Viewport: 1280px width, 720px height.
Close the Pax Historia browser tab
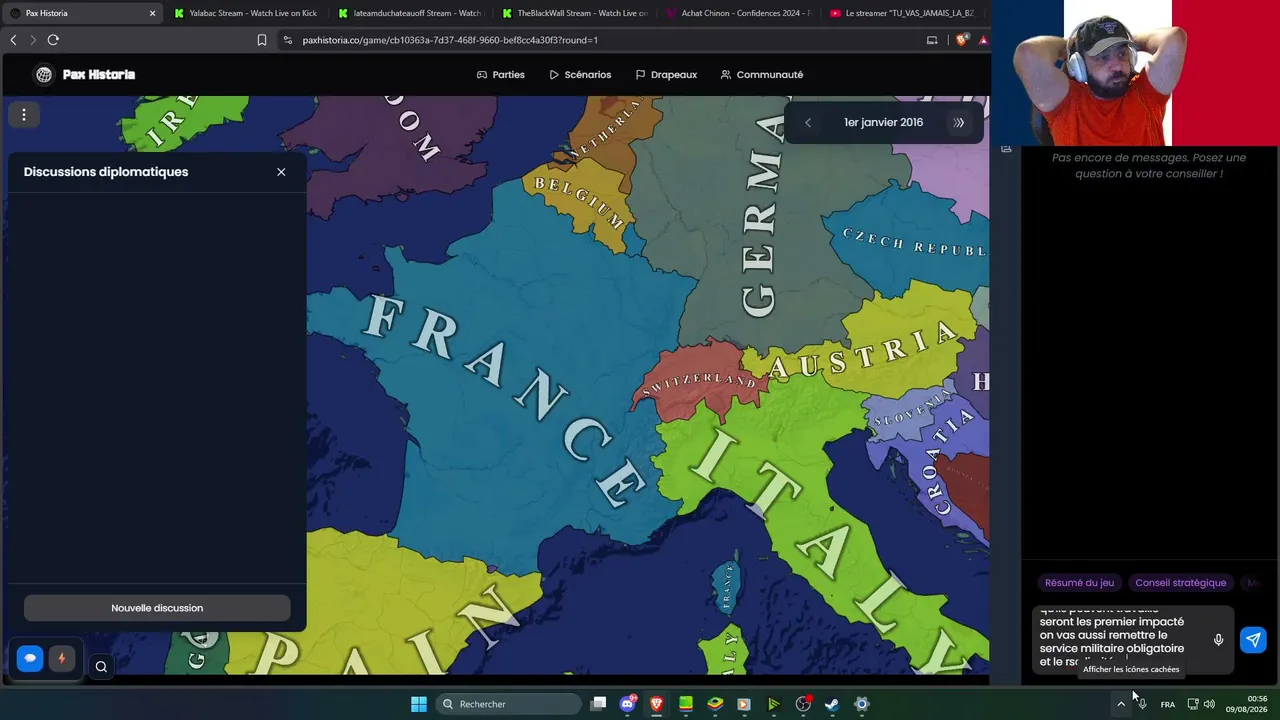click(152, 13)
